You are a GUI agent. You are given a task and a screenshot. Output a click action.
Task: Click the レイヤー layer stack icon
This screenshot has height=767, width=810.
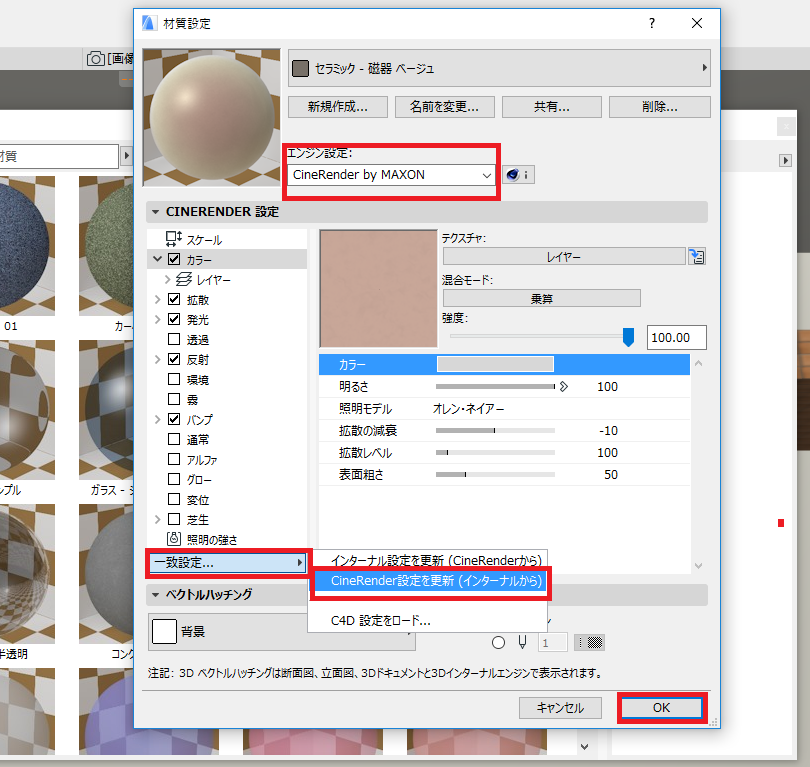pyautogui.click(x=184, y=279)
